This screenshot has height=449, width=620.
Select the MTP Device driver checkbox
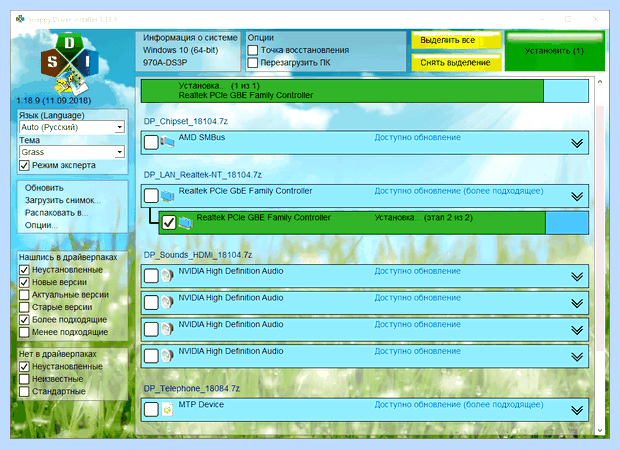[x=151, y=409]
